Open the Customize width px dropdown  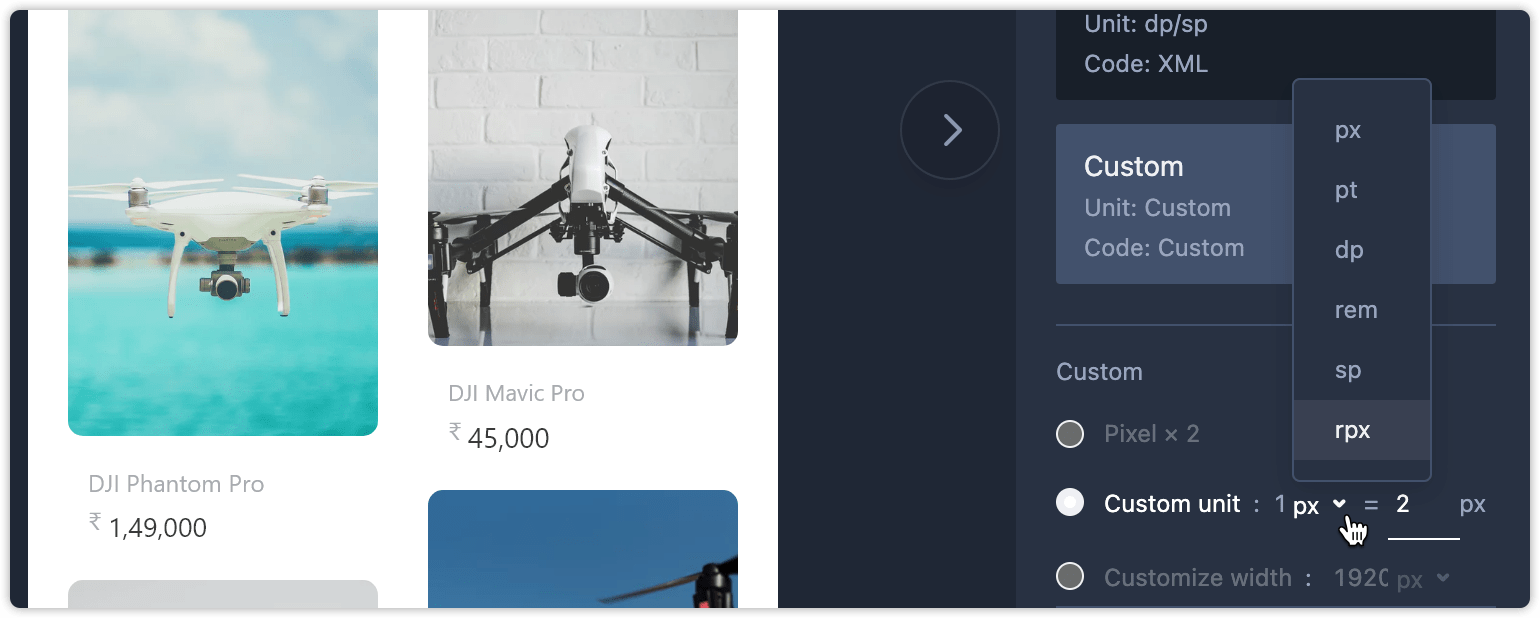click(x=1423, y=579)
